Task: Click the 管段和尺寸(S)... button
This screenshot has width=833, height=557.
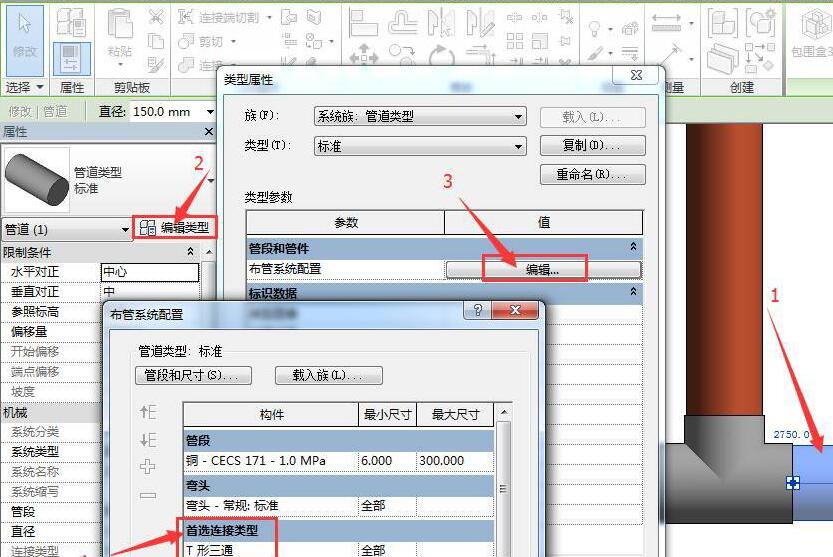Action: [x=193, y=375]
